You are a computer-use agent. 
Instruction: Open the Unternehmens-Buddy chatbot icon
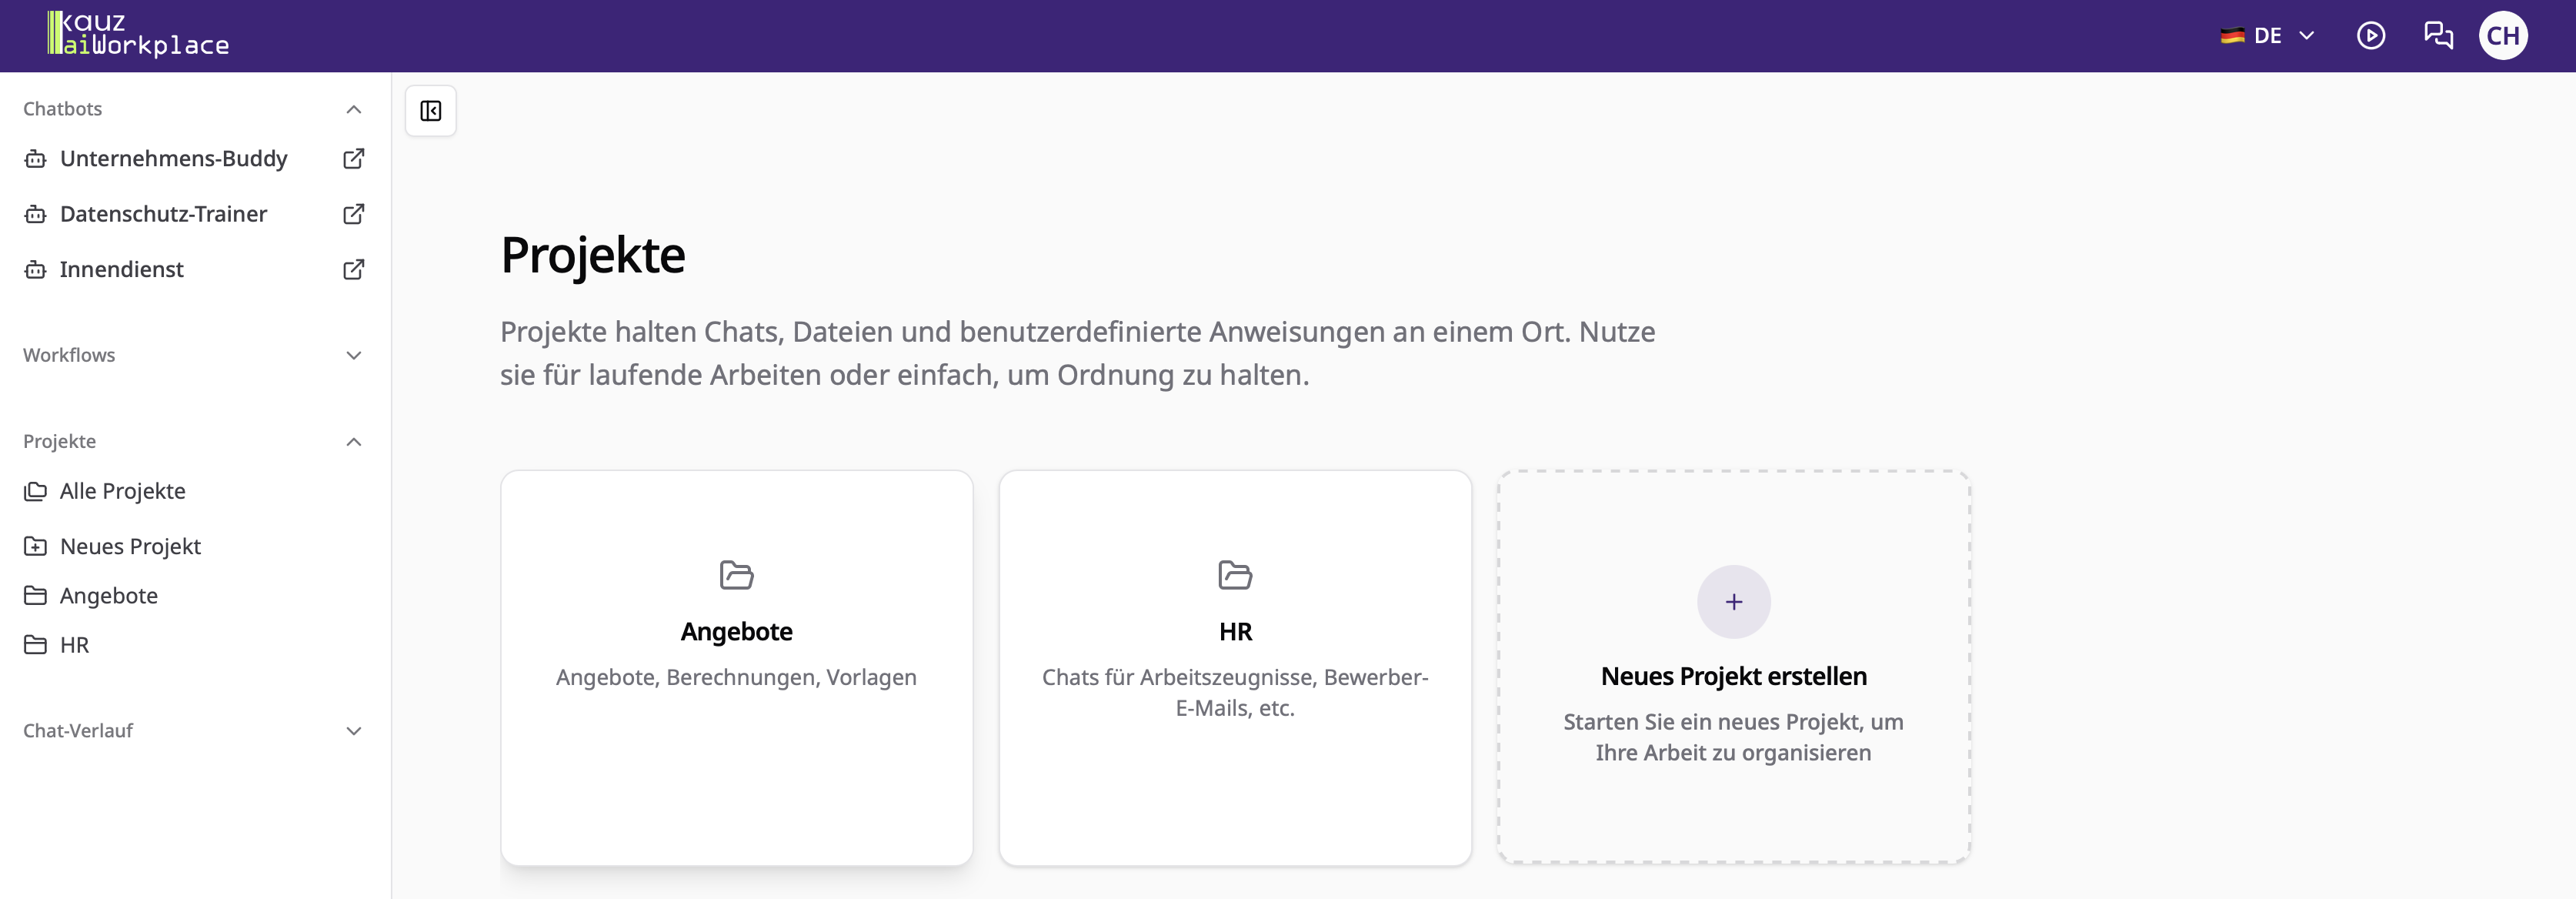(36, 158)
